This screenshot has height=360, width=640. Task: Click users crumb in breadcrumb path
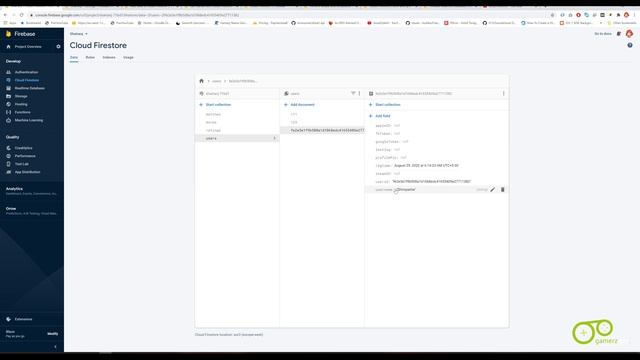tap(216, 81)
